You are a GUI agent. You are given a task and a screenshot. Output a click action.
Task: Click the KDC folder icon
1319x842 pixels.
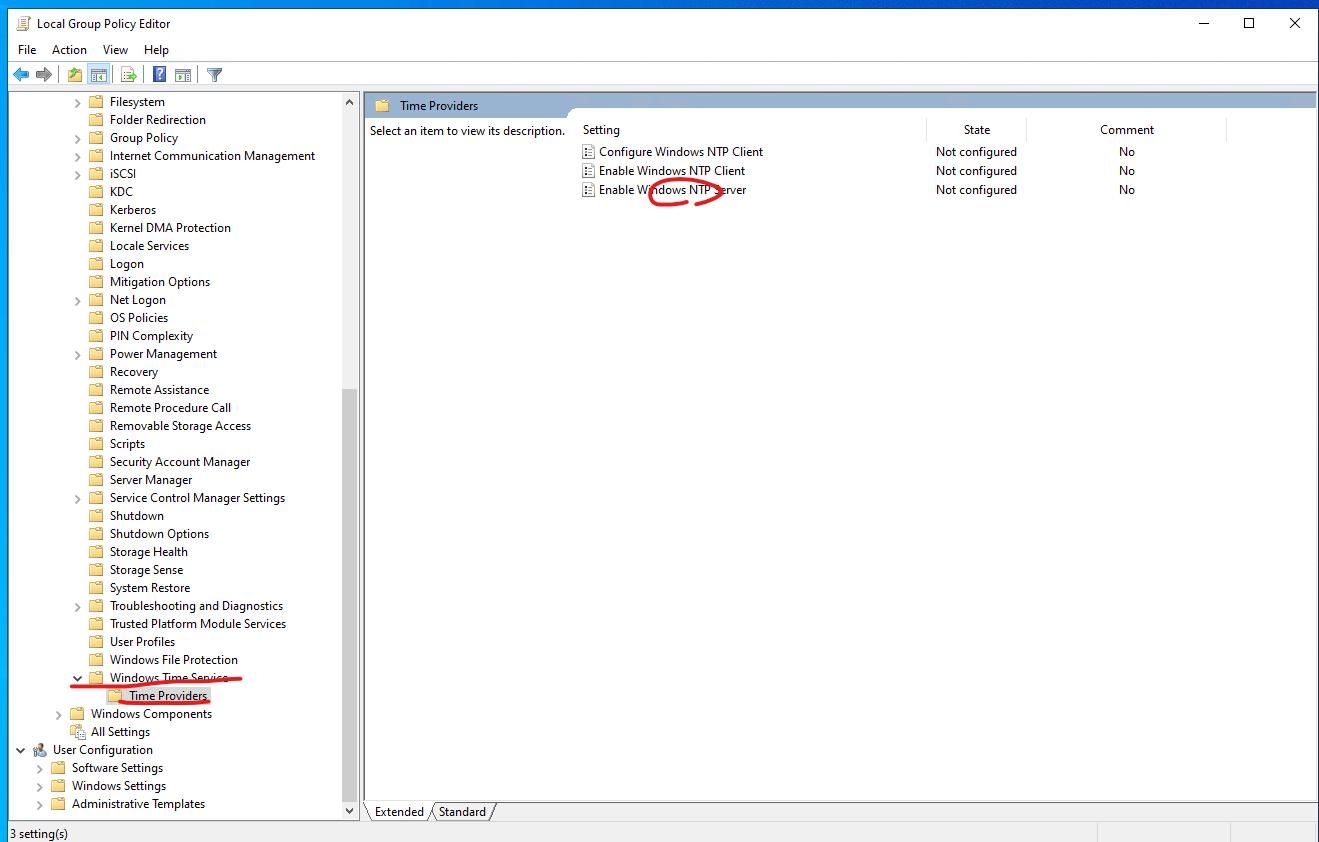click(96, 192)
